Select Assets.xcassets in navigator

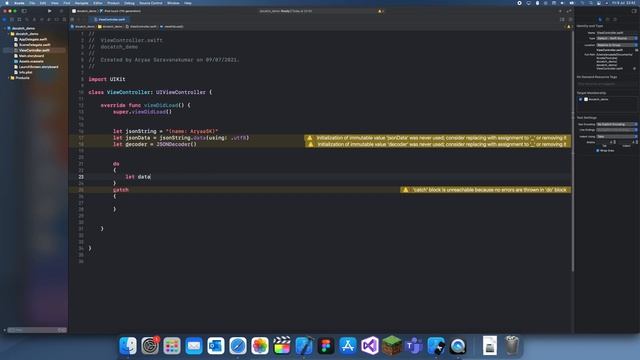(31, 61)
